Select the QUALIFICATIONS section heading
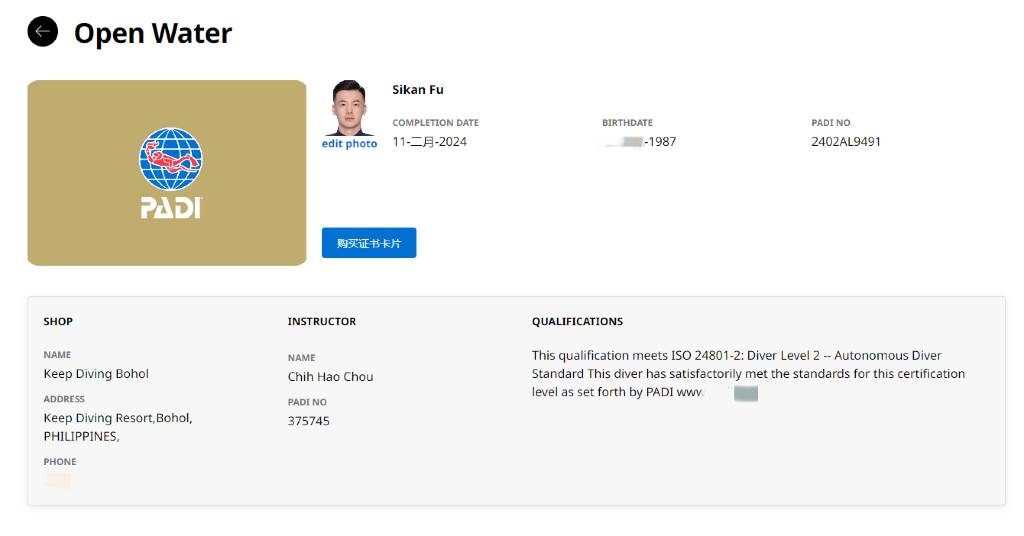The image size is (1024, 536). 577,321
